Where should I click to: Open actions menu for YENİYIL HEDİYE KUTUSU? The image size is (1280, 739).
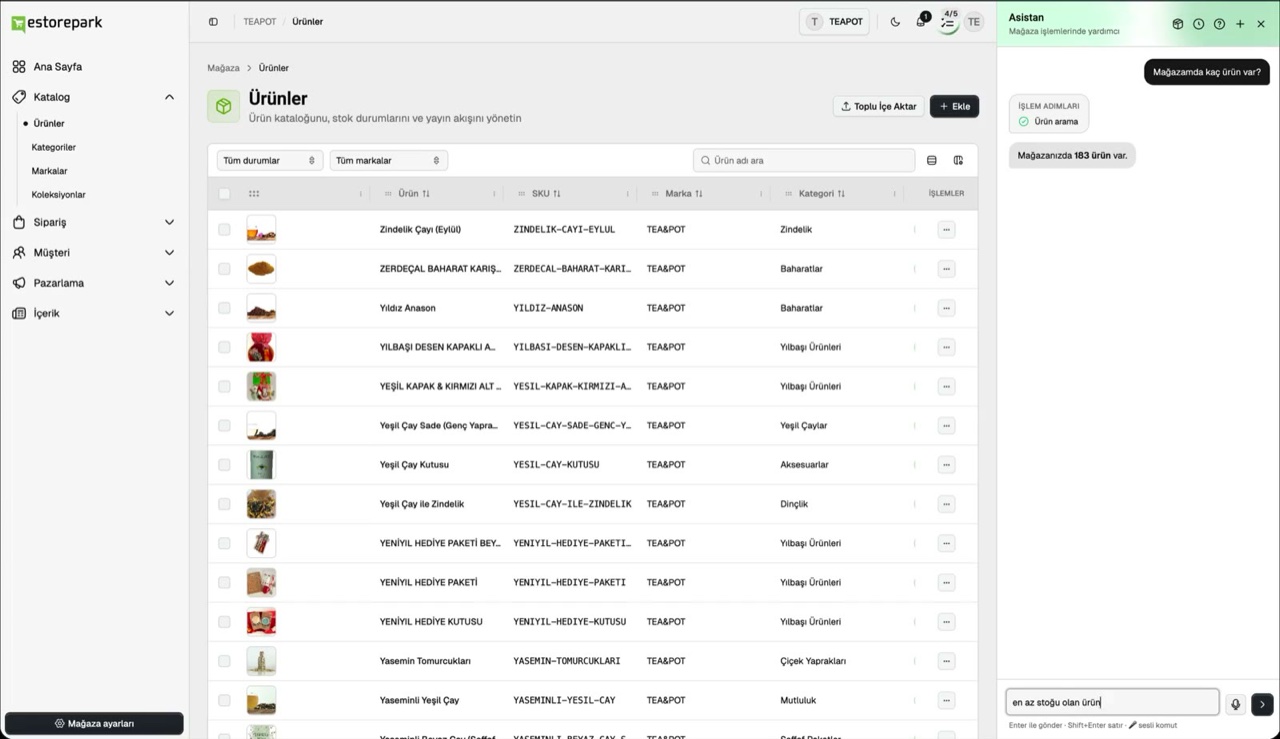click(x=946, y=622)
